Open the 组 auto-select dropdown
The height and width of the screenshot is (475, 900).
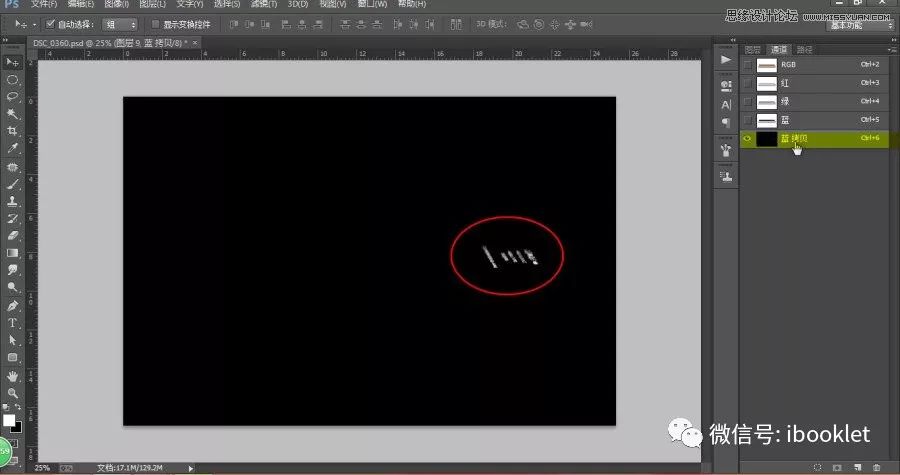point(119,23)
